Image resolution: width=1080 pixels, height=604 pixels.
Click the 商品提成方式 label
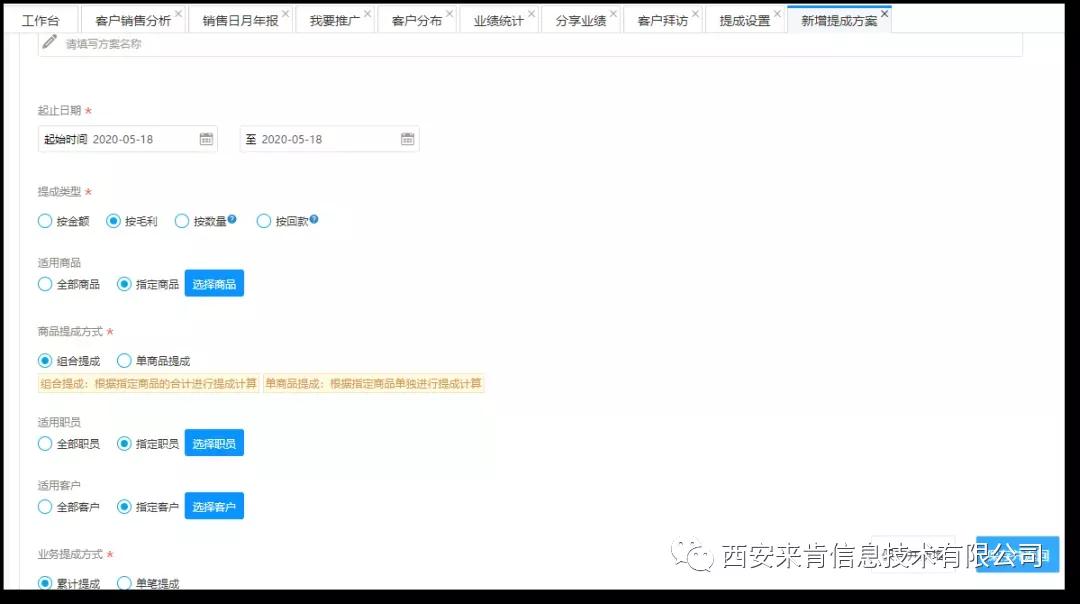70,331
